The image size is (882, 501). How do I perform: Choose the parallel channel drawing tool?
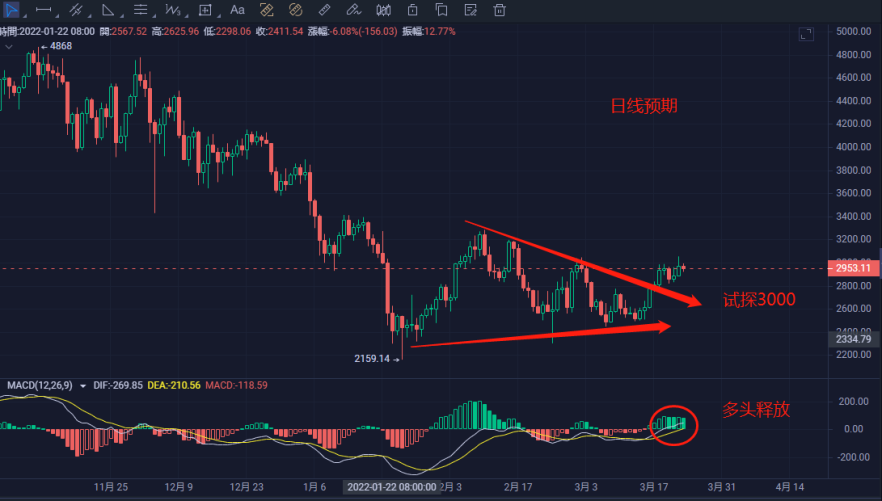75,10
